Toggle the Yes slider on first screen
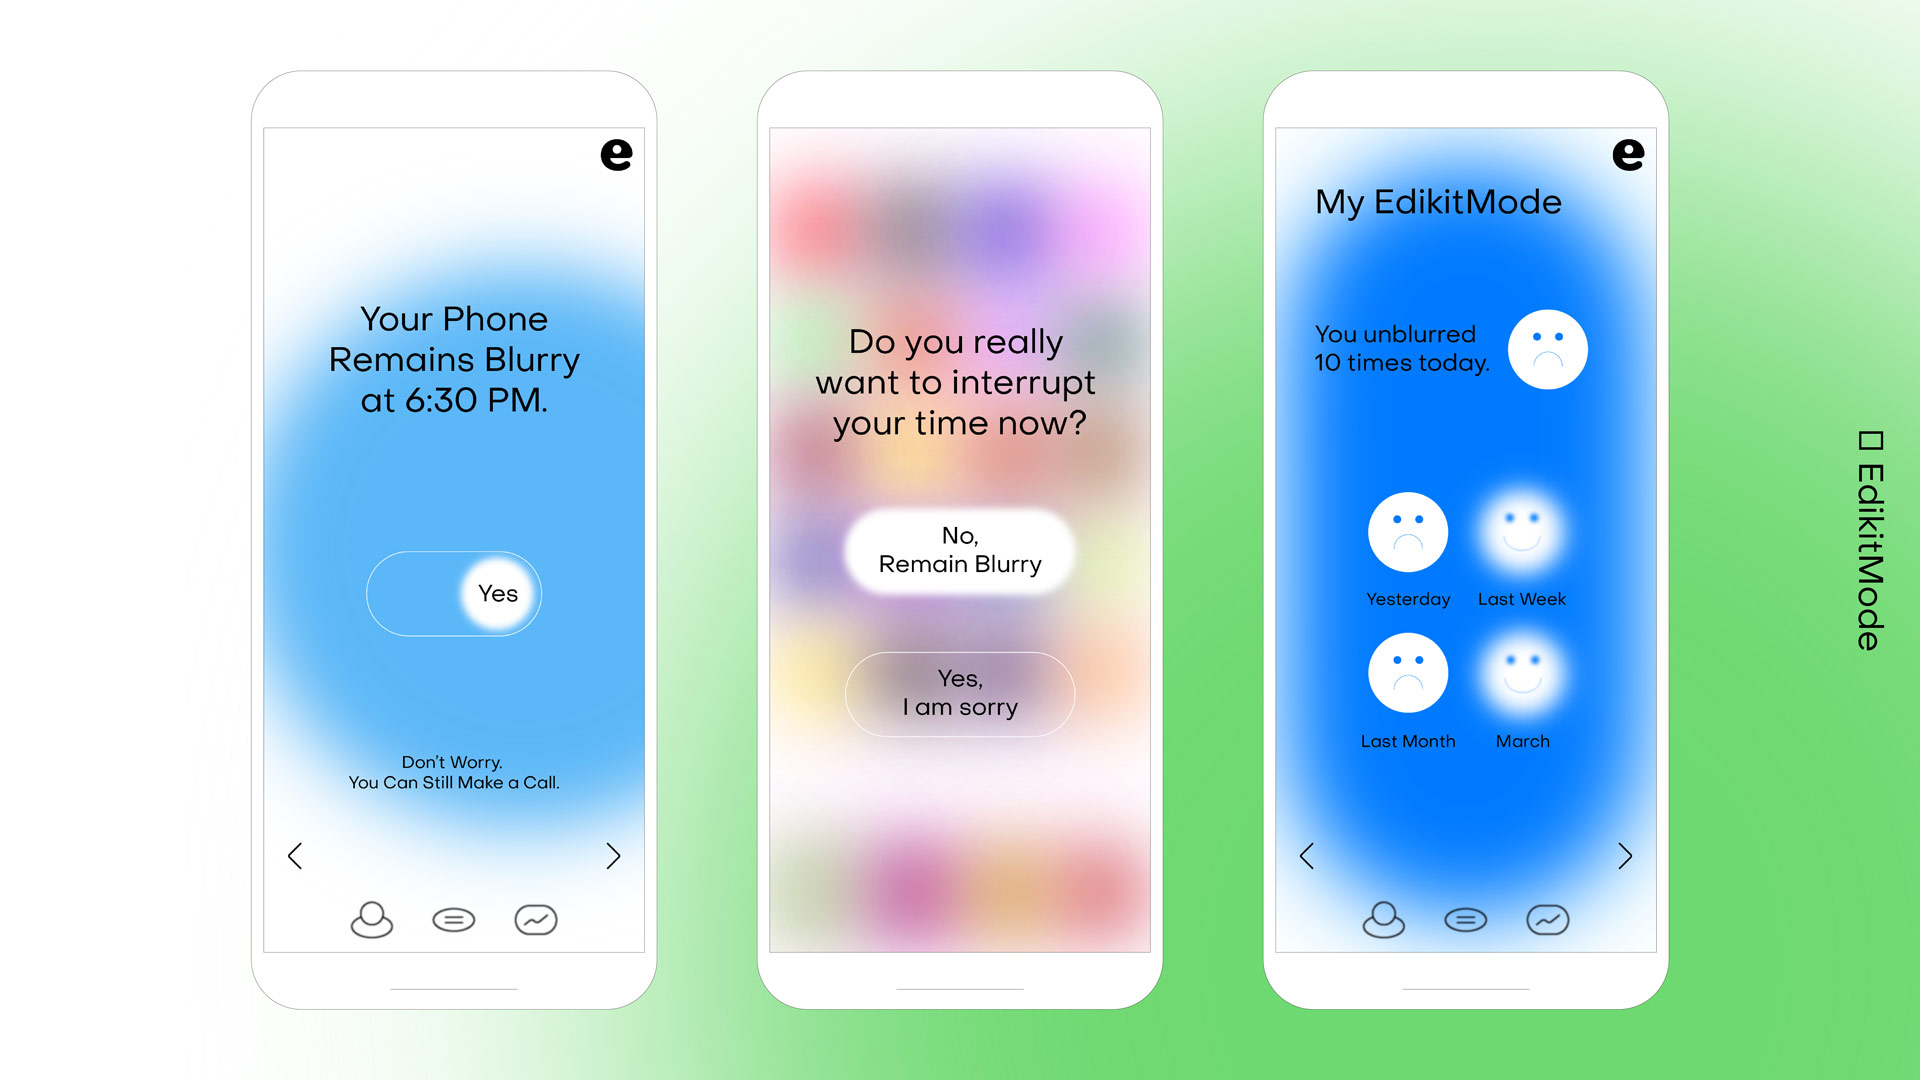 (498, 592)
